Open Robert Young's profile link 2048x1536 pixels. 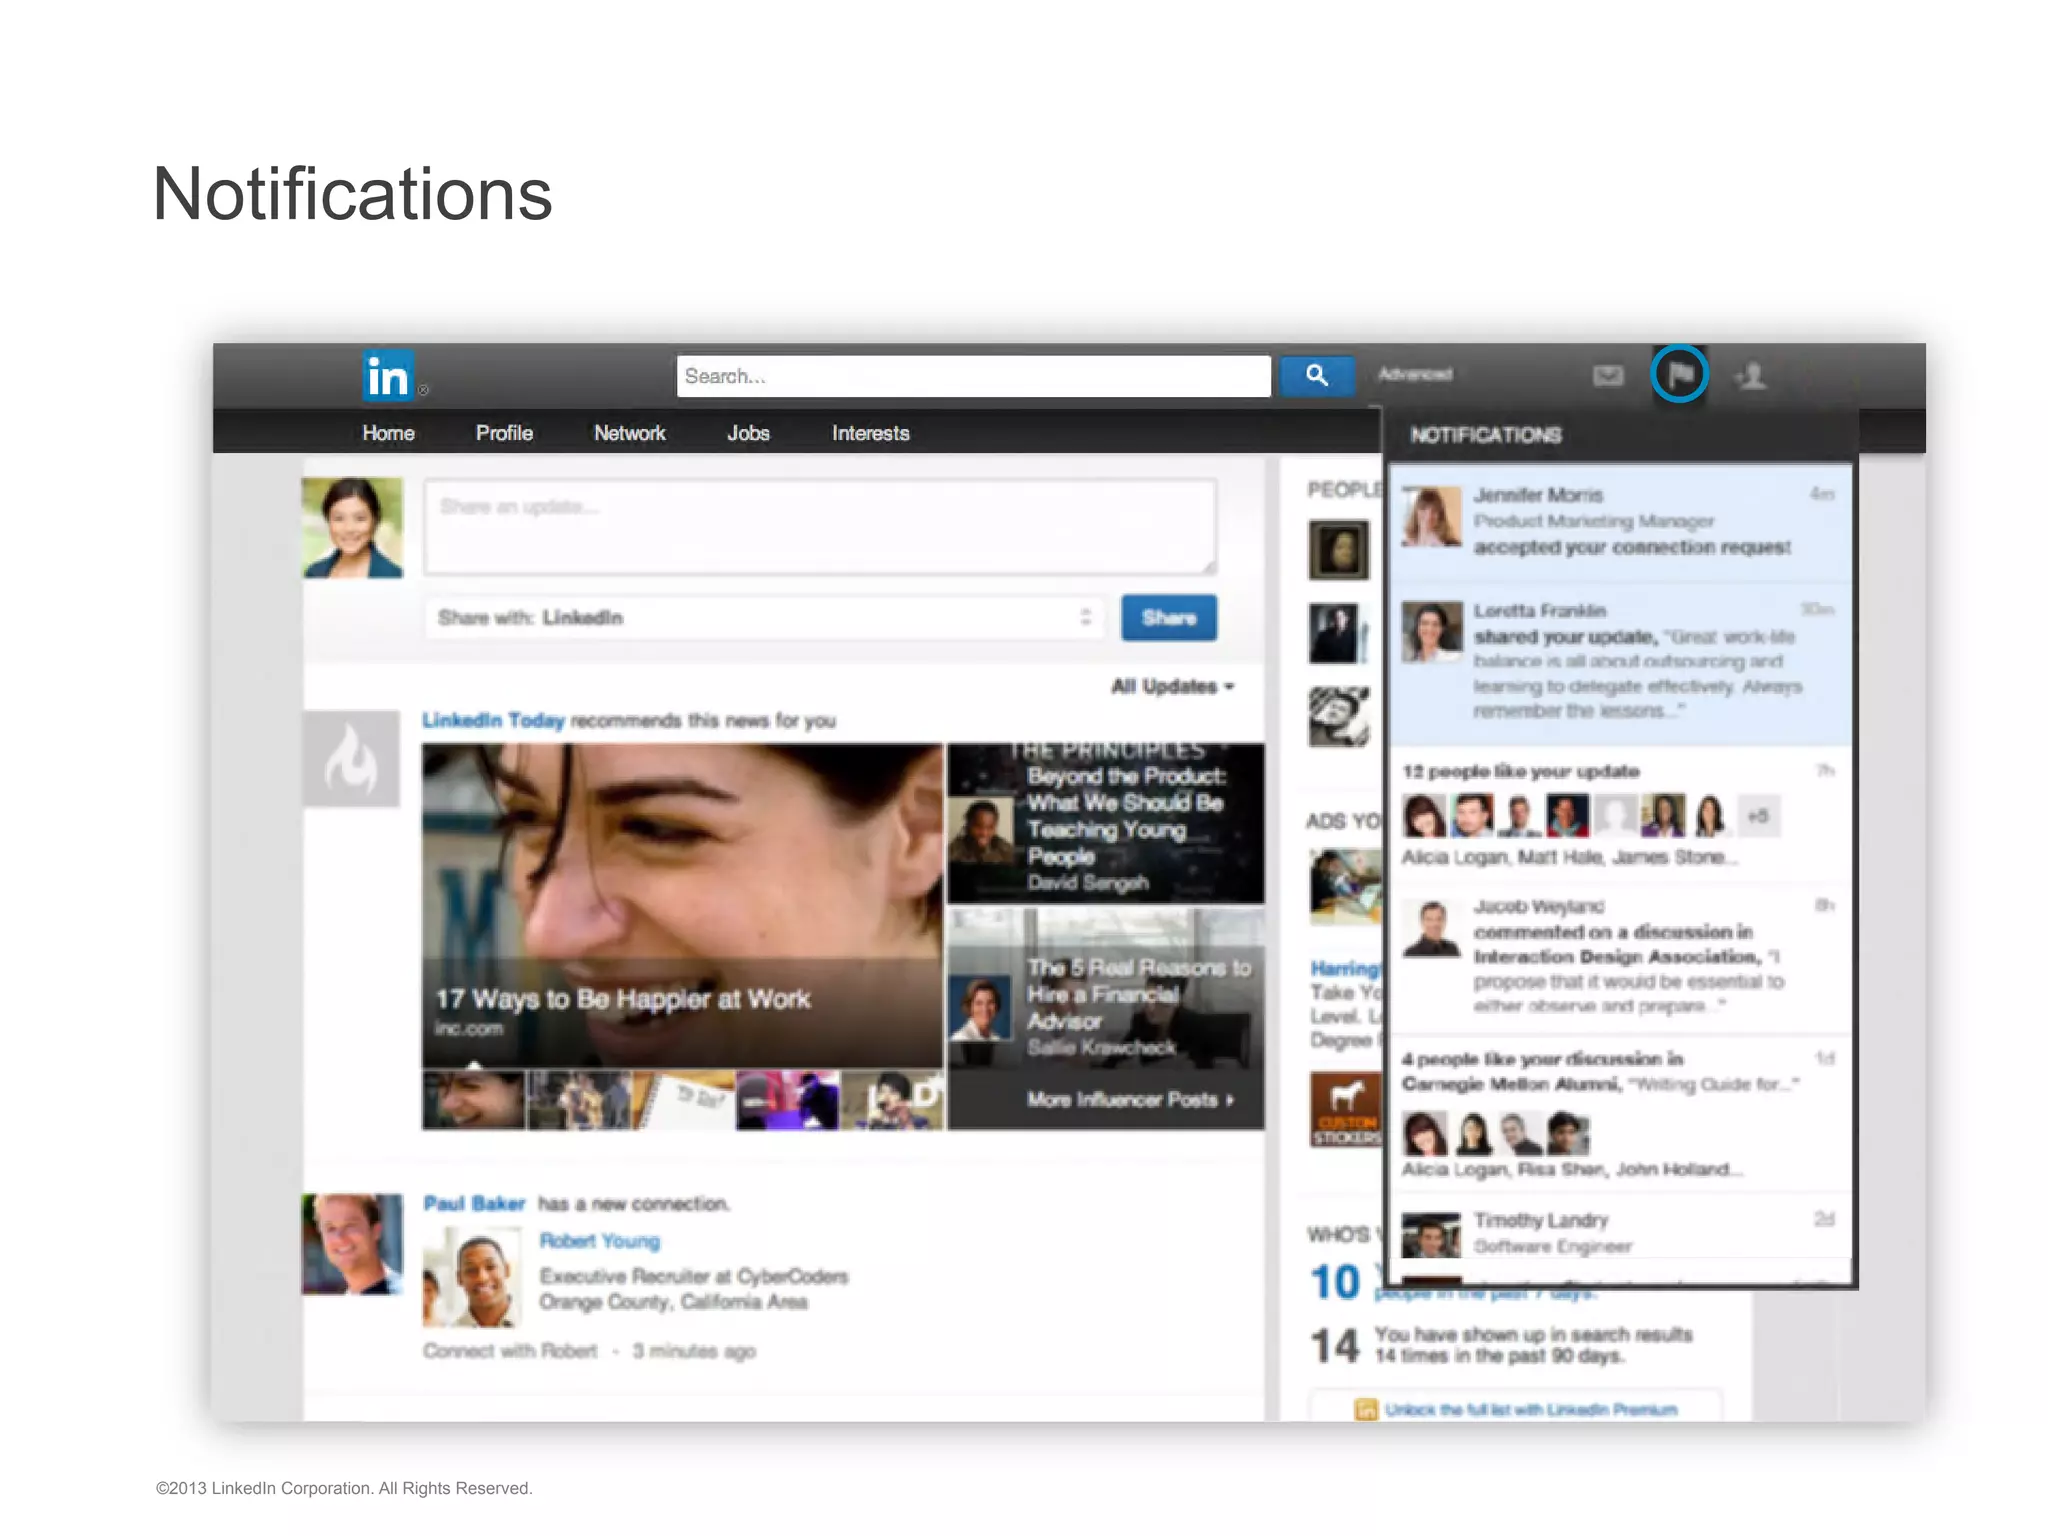(x=600, y=1241)
